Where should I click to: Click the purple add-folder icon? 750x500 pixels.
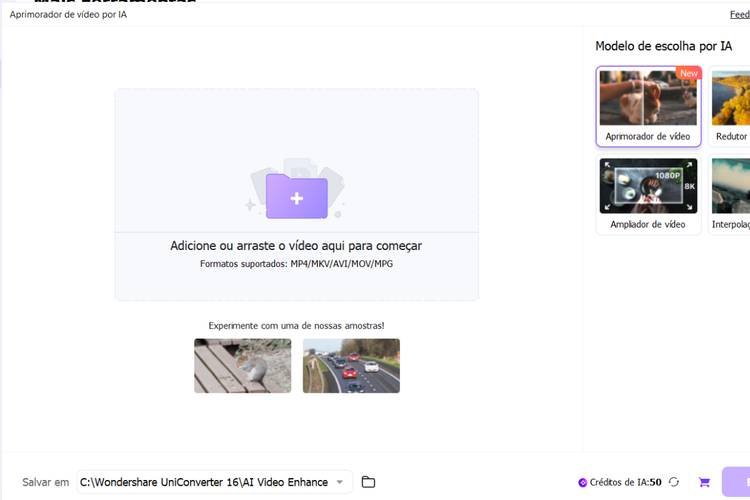pos(297,196)
